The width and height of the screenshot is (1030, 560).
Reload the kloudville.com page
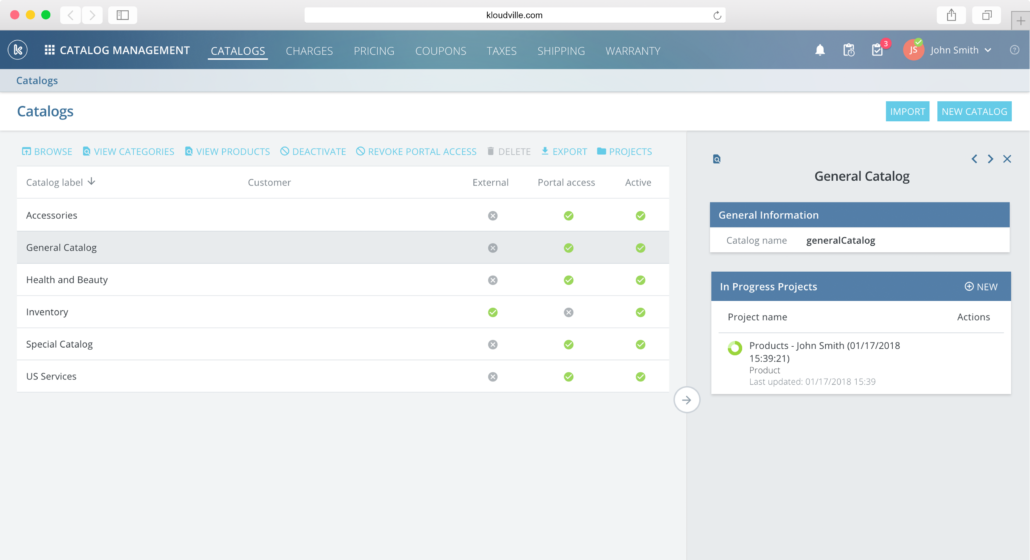717,15
